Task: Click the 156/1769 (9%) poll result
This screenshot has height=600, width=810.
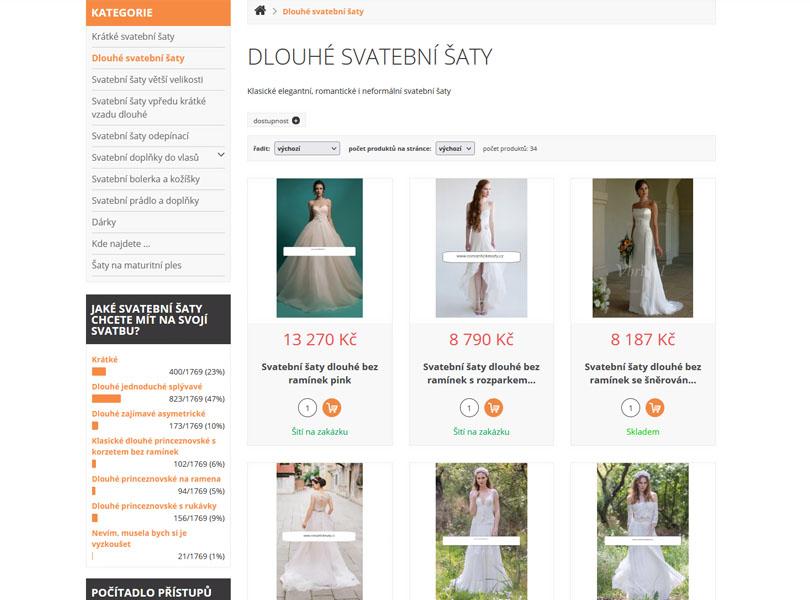Action: click(199, 518)
